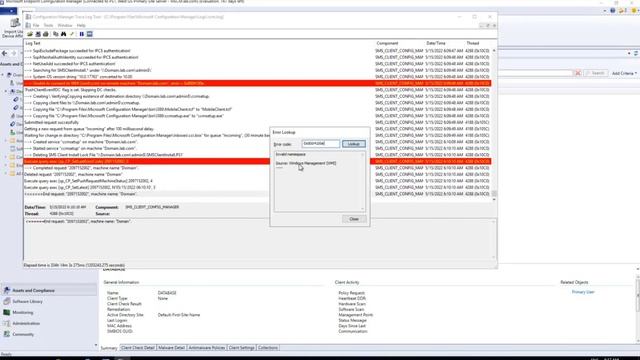Click the Highlight marker toolbar icon
Screen dimensions: 640x360
click(x=72, y=34)
